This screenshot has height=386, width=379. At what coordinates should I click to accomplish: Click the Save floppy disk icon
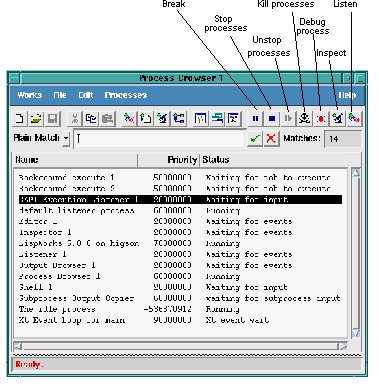(53, 119)
